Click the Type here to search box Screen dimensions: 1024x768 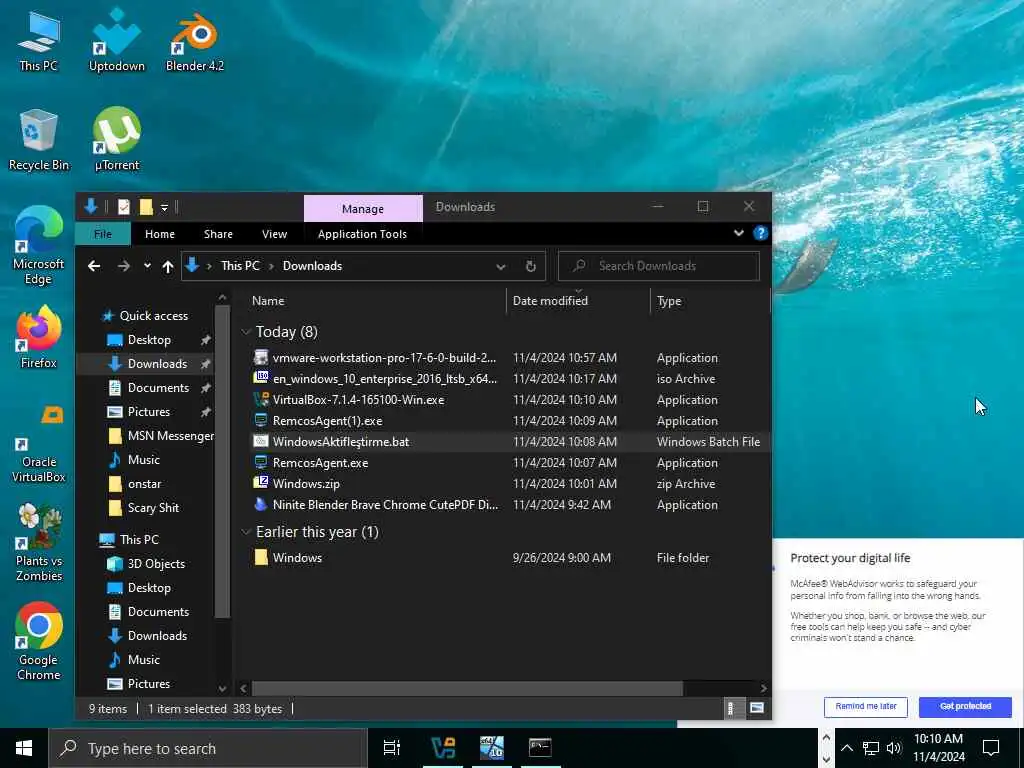[x=209, y=748]
